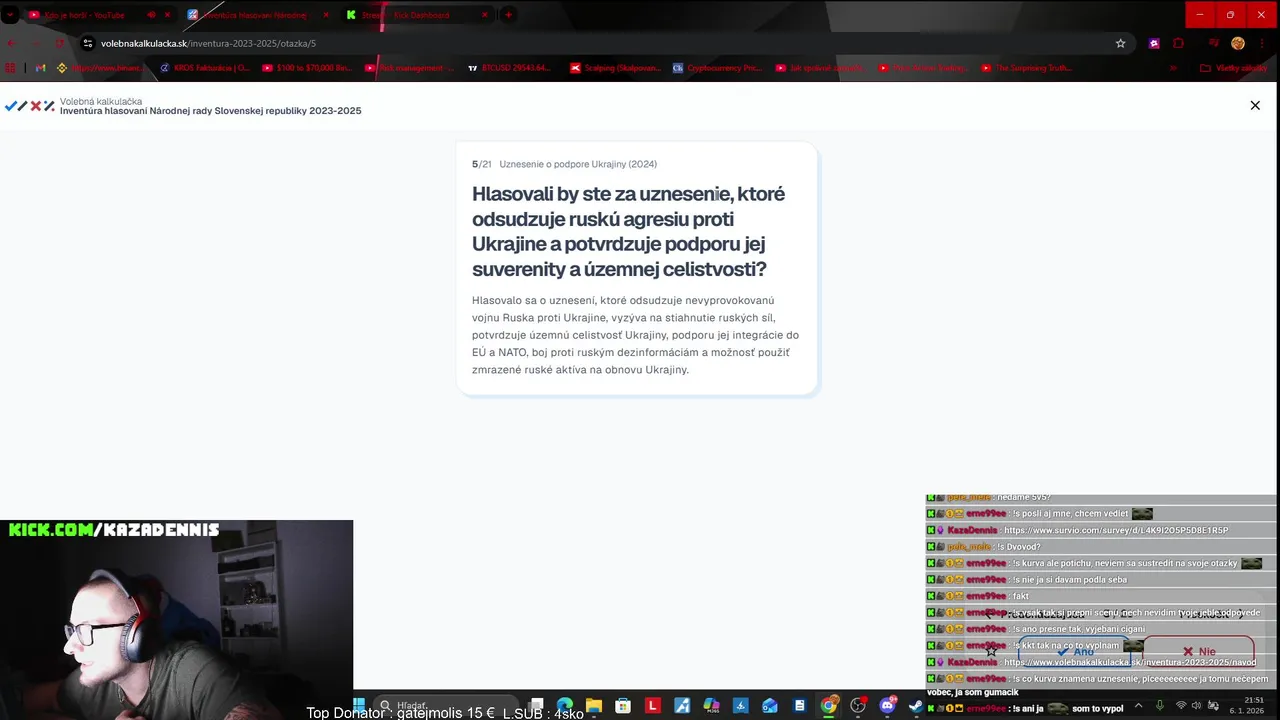
Task: Click the volebnakalkulacka.sk navod link in chat
Action: (1130, 662)
